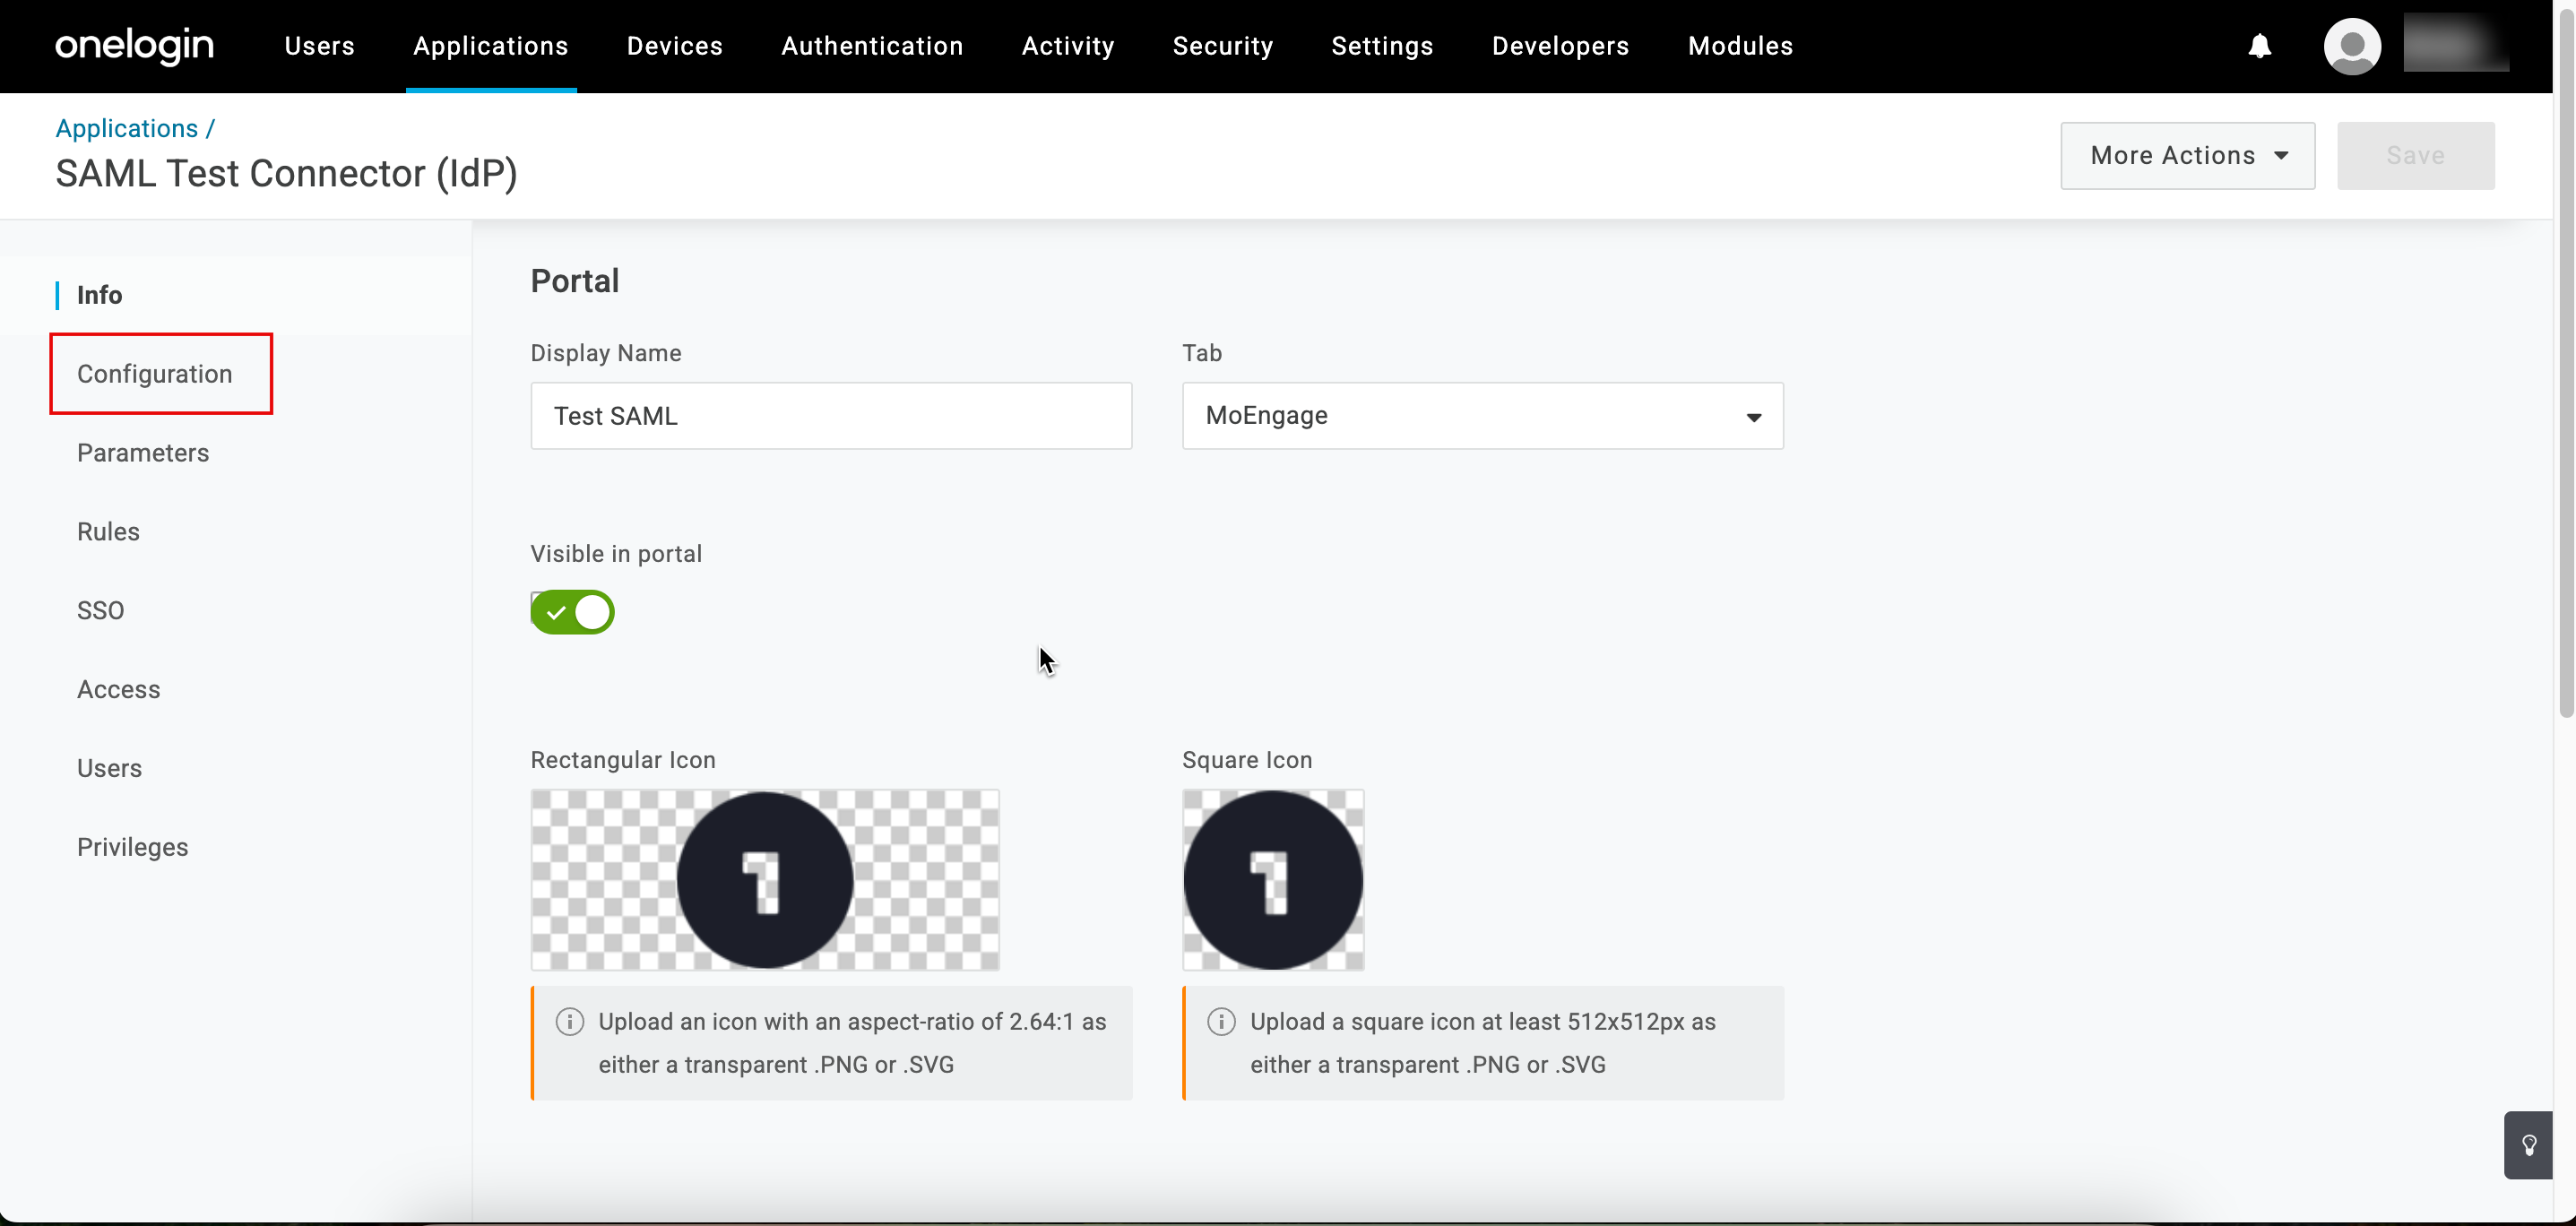Click the Display Name text field
The height and width of the screenshot is (1226, 2576).
[831, 416]
